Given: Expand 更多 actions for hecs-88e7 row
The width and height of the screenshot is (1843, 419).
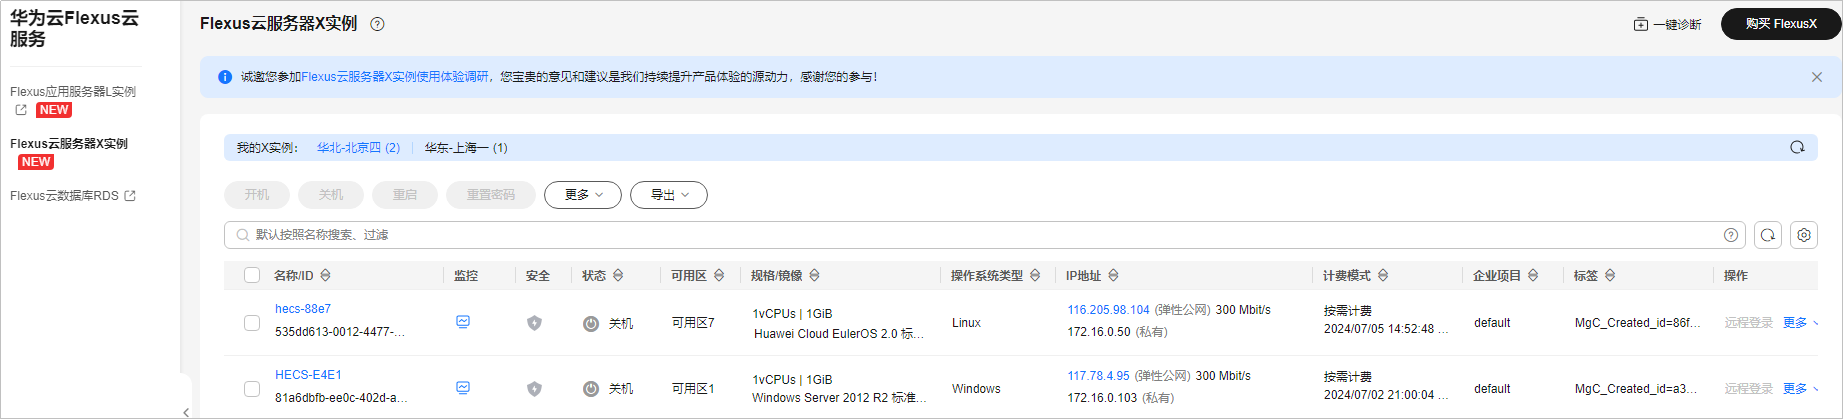Looking at the screenshot, I should (x=1801, y=323).
